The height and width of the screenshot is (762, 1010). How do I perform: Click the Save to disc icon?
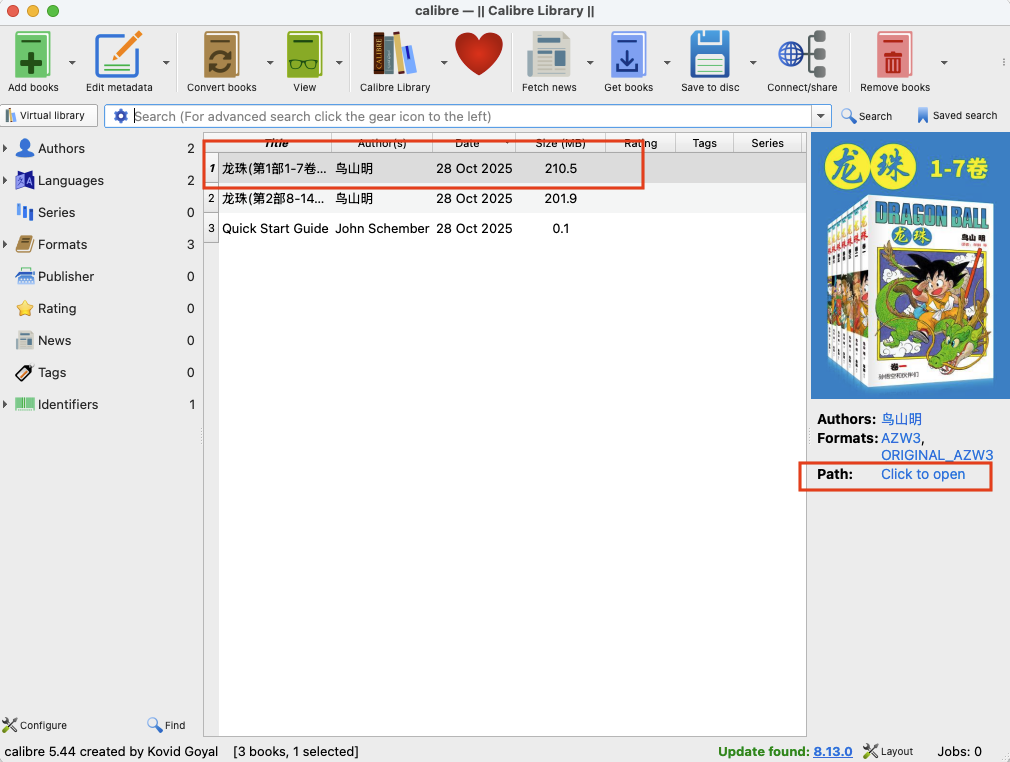[x=710, y=55]
